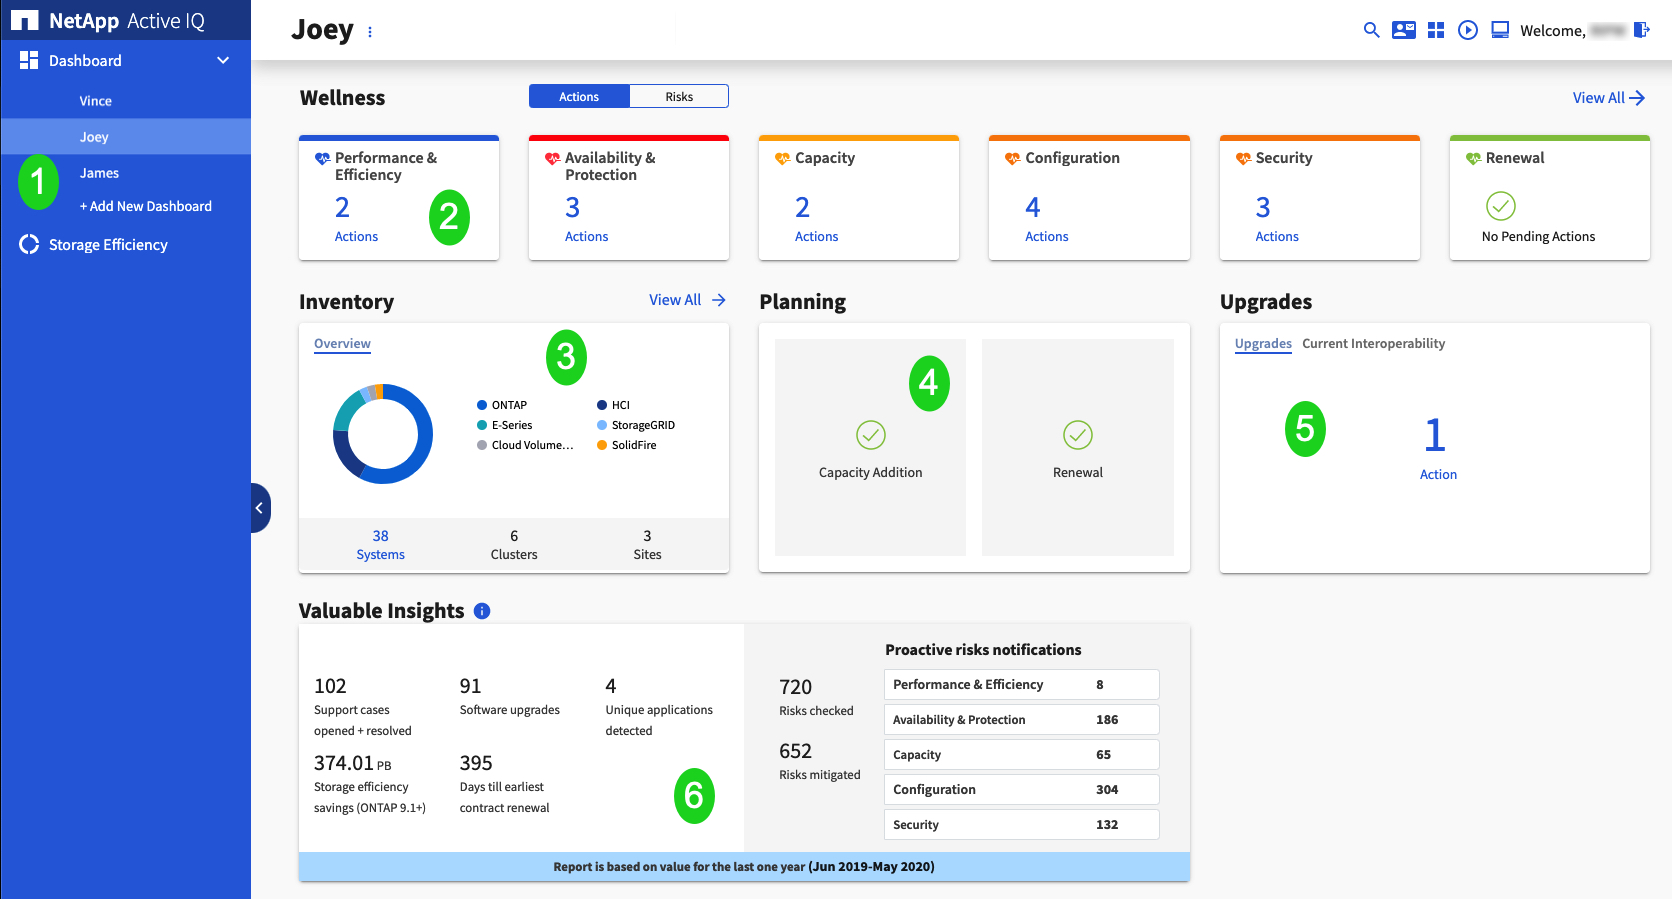The width and height of the screenshot is (1672, 899).
Task: Click the StorageGRID legend color dot
Action: (602, 425)
